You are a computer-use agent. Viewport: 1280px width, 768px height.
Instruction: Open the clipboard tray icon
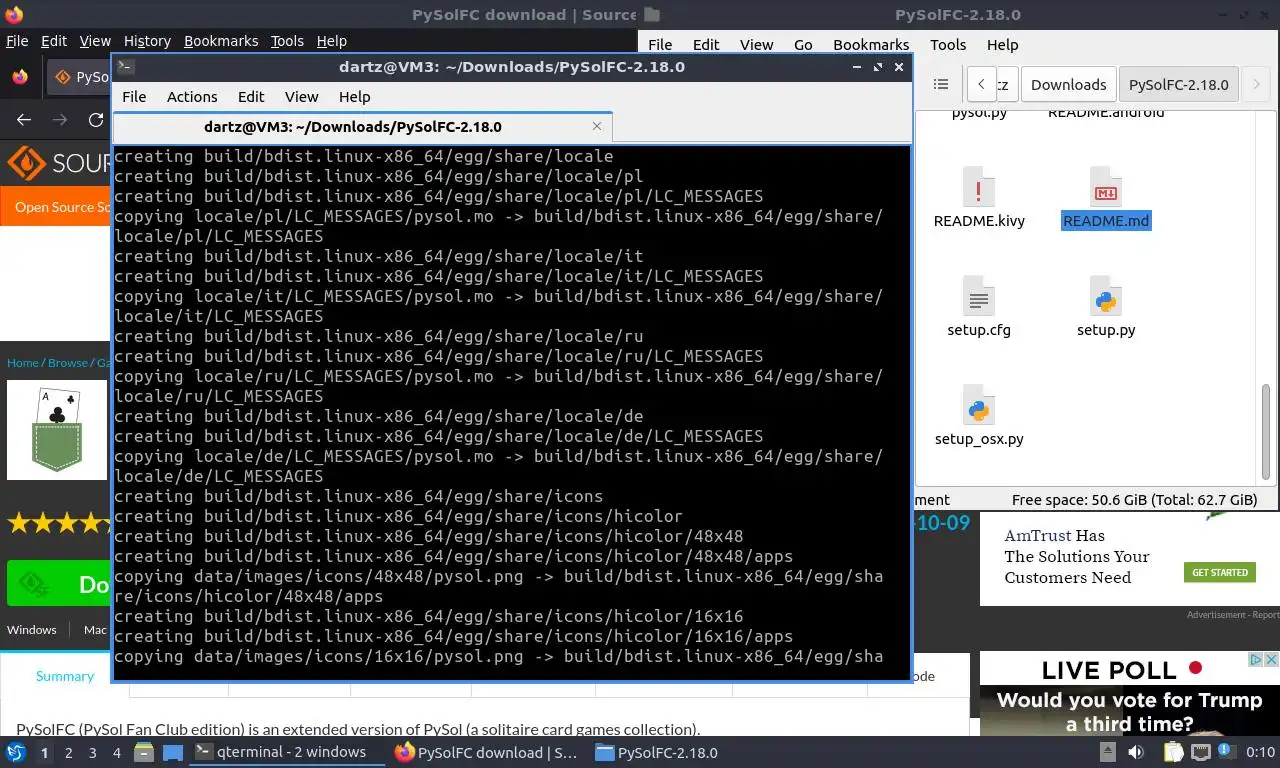(1174, 752)
